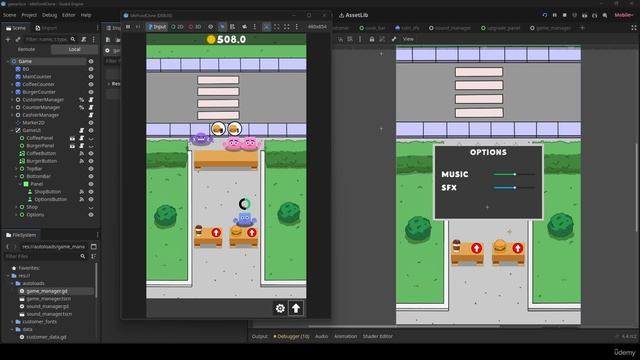Expand the data folder in the FileSystem
The width and height of the screenshot is (640, 360).
click(x=12, y=329)
